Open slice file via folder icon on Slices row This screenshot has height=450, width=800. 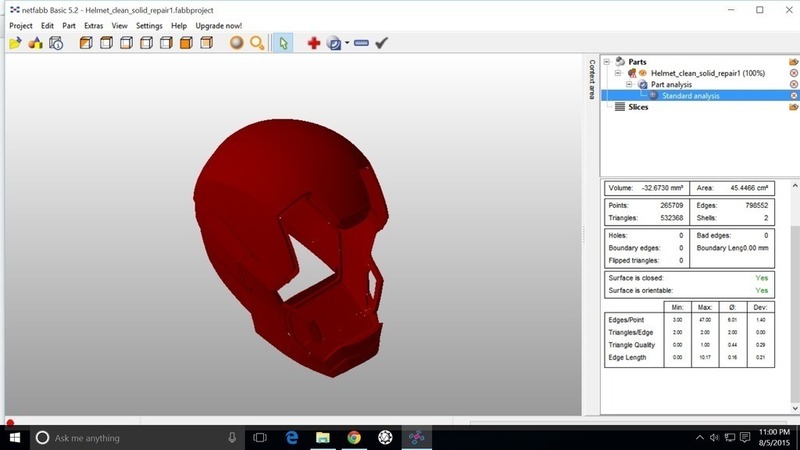point(793,107)
